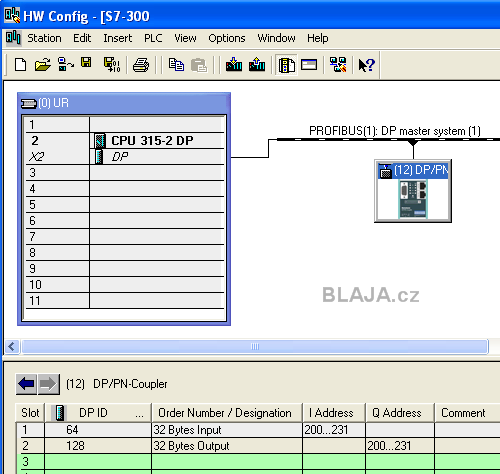
Task: Click DP ID cell 64
Action: click(98, 430)
